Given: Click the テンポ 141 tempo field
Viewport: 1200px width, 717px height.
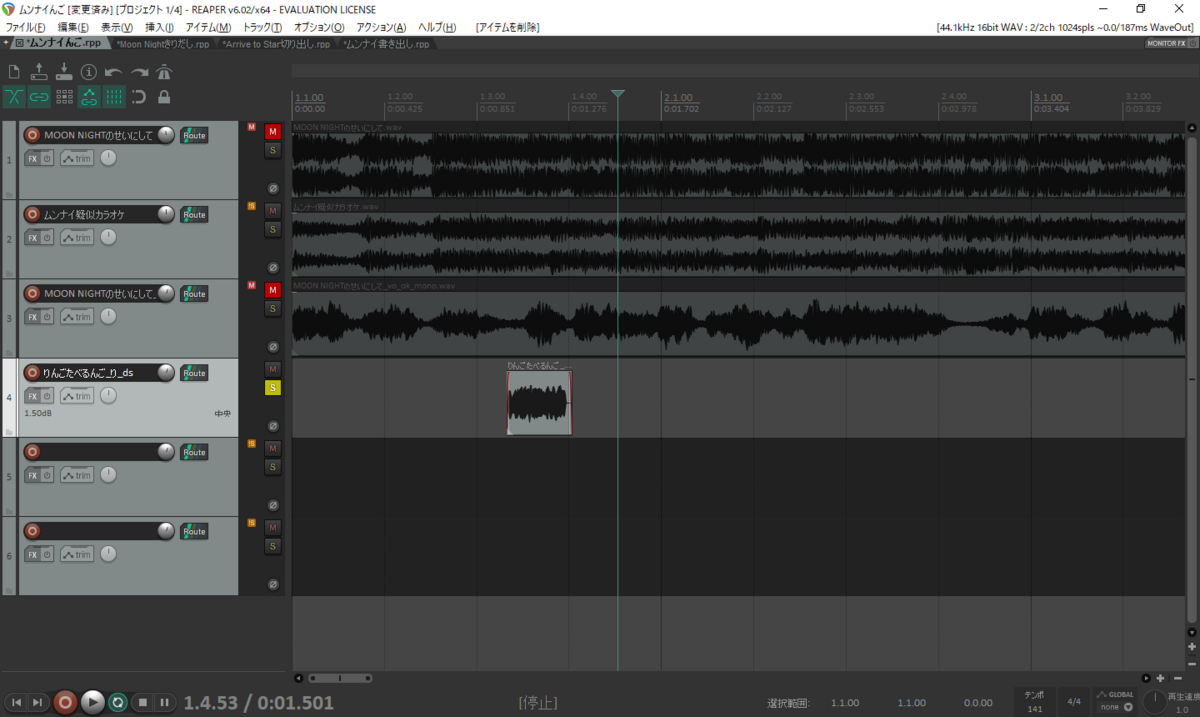Looking at the screenshot, I should (1035, 700).
